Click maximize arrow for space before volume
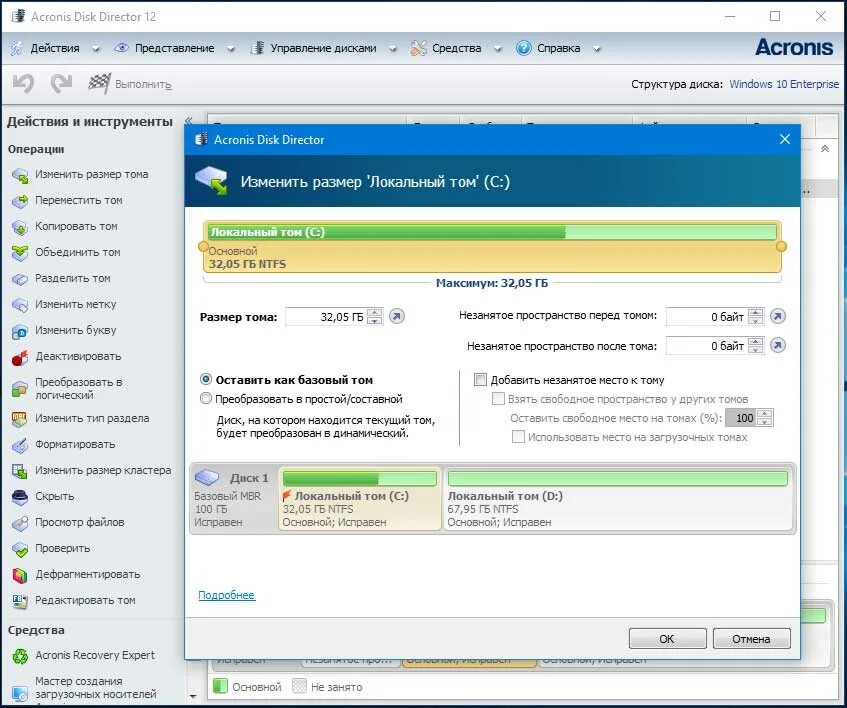847x708 pixels. (x=778, y=316)
